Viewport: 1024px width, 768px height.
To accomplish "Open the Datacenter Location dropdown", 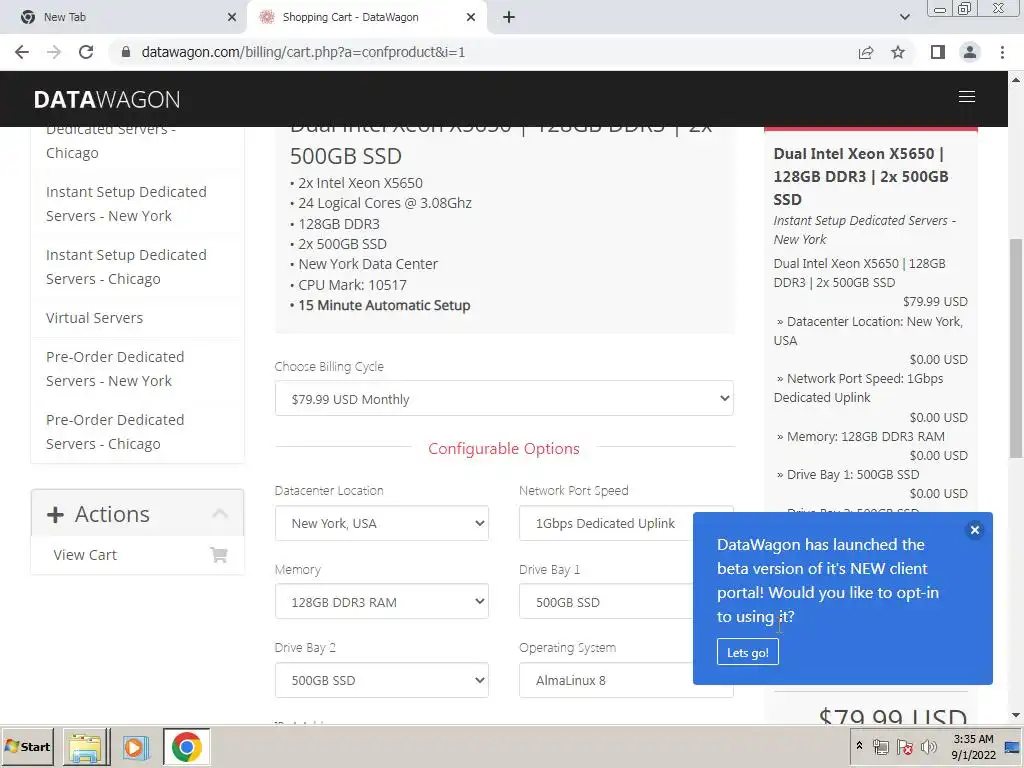I will pyautogui.click(x=381, y=523).
